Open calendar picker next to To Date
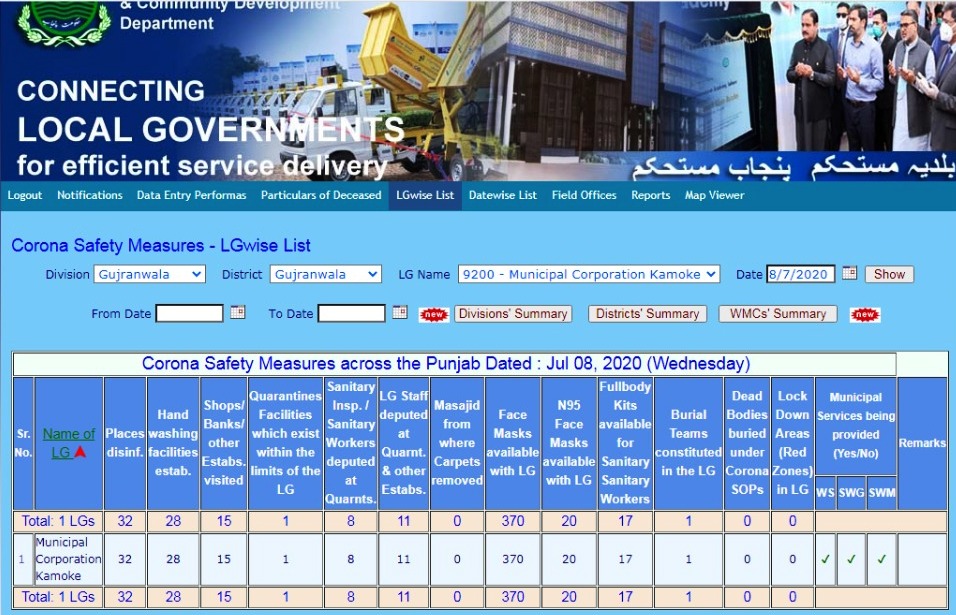The height and width of the screenshot is (615, 956). 399,313
